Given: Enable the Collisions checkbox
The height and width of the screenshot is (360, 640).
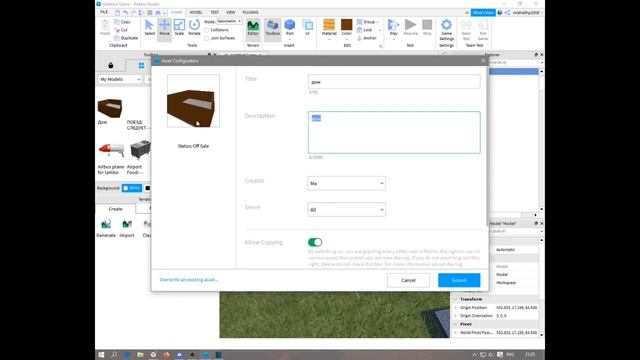Looking at the screenshot, I should tap(207, 30).
